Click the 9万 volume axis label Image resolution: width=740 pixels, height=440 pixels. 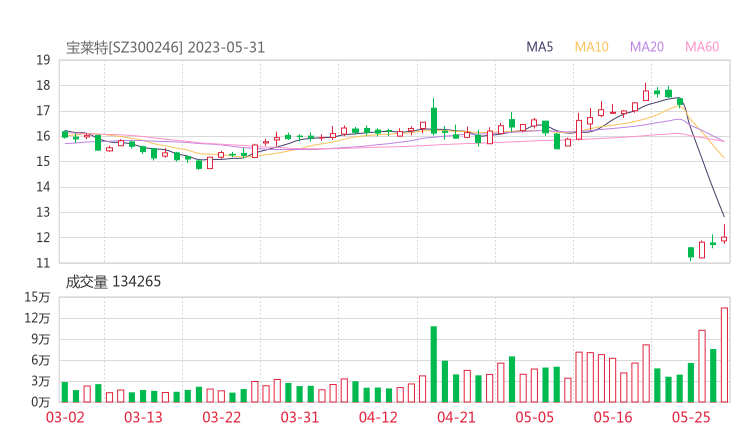coord(41,339)
